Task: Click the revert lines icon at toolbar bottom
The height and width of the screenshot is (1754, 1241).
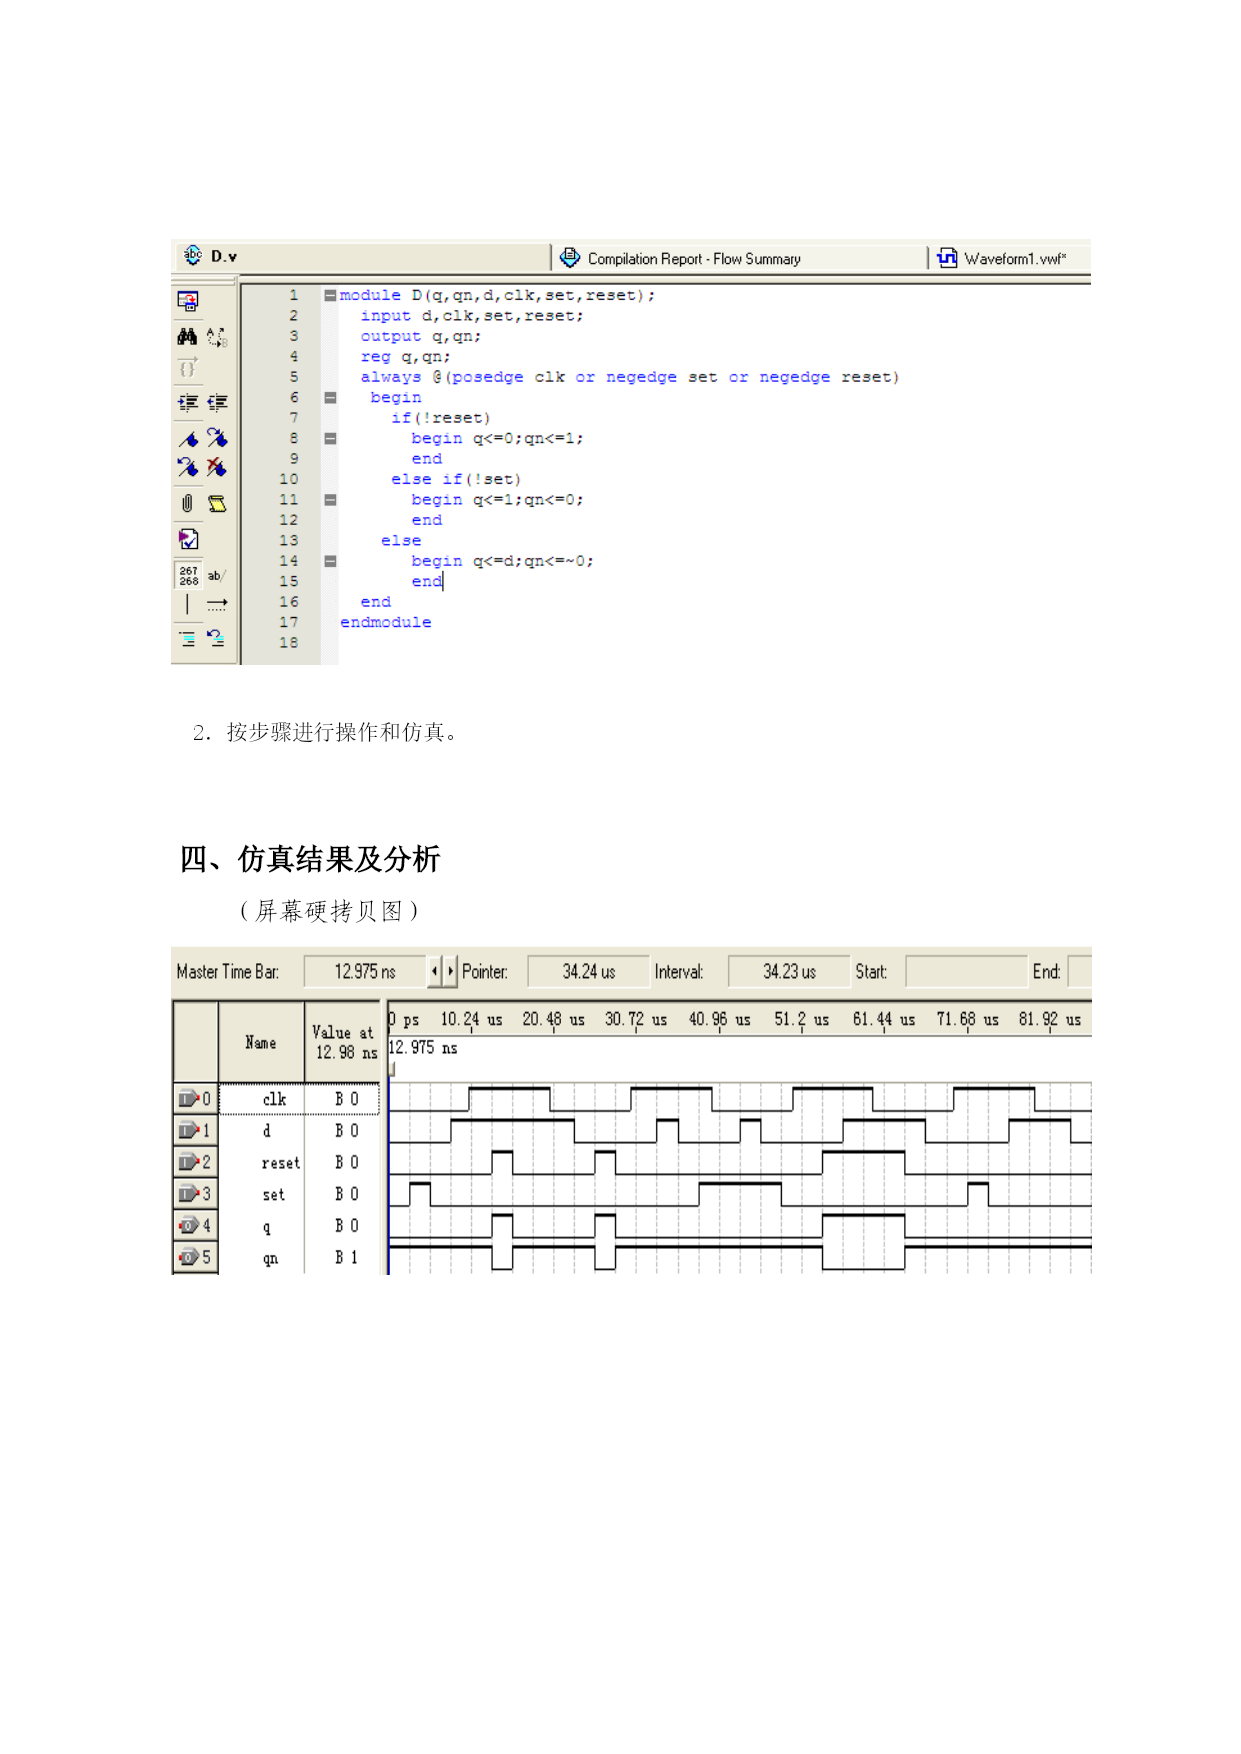Action: [216, 637]
